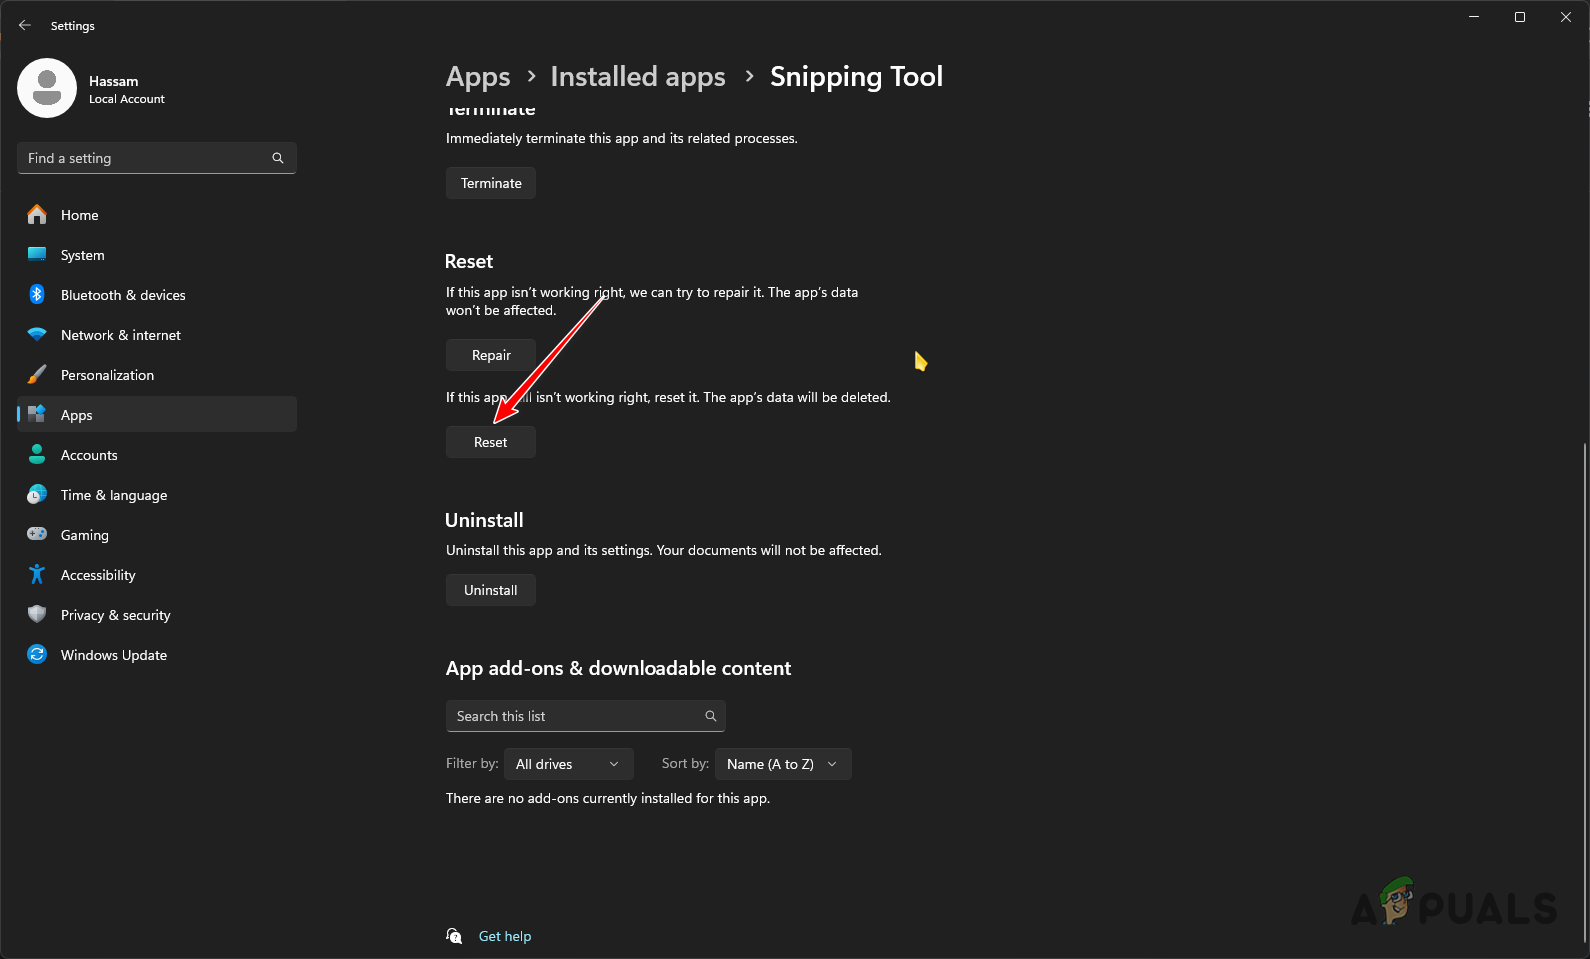The height and width of the screenshot is (959, 1590).
Task: Click the Accessibility figure icon in sidebar
Action: [37, 574]
